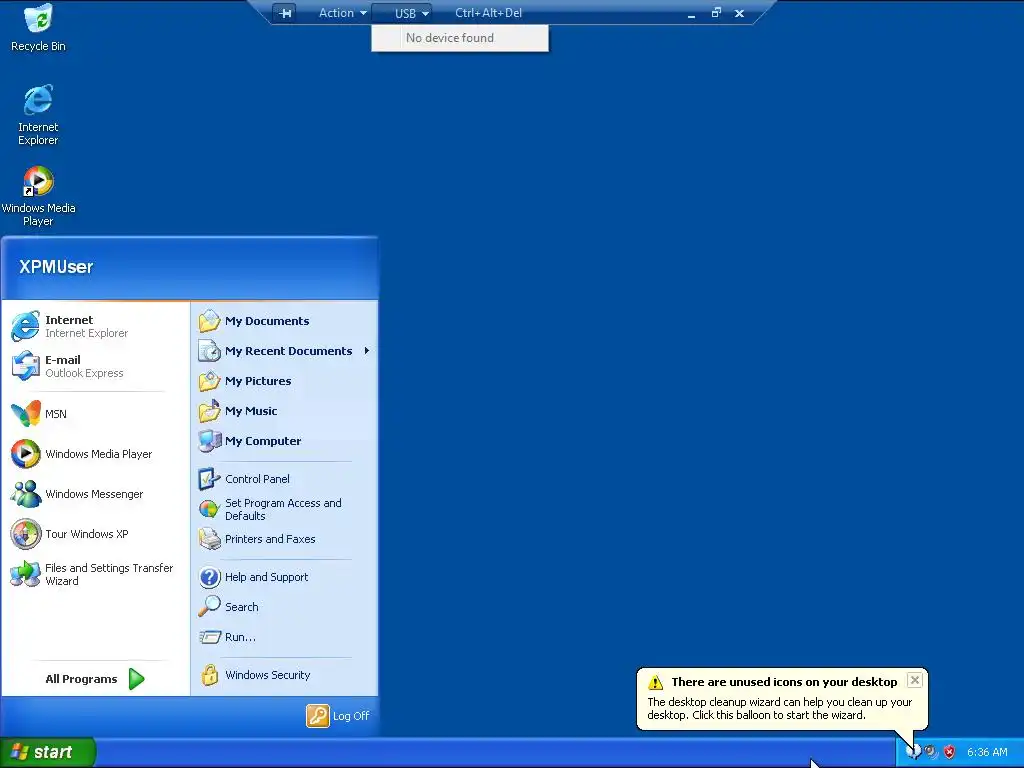Open My Pictures folder

pos(285,381)
